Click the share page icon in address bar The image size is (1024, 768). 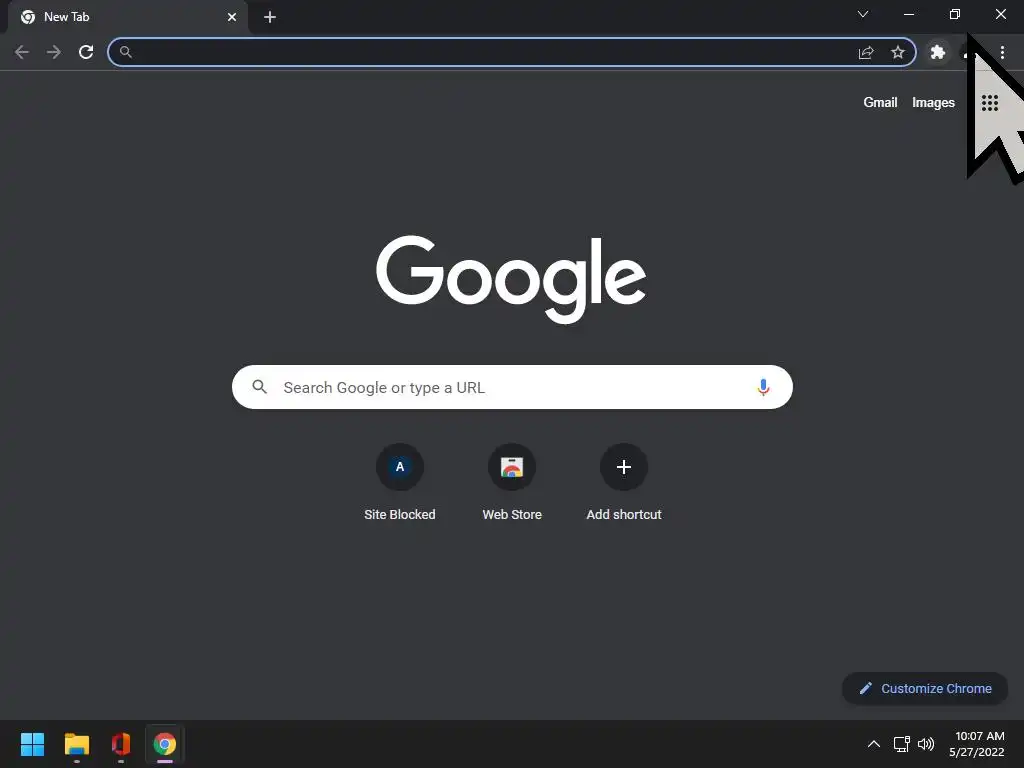(x=866, y=52)
